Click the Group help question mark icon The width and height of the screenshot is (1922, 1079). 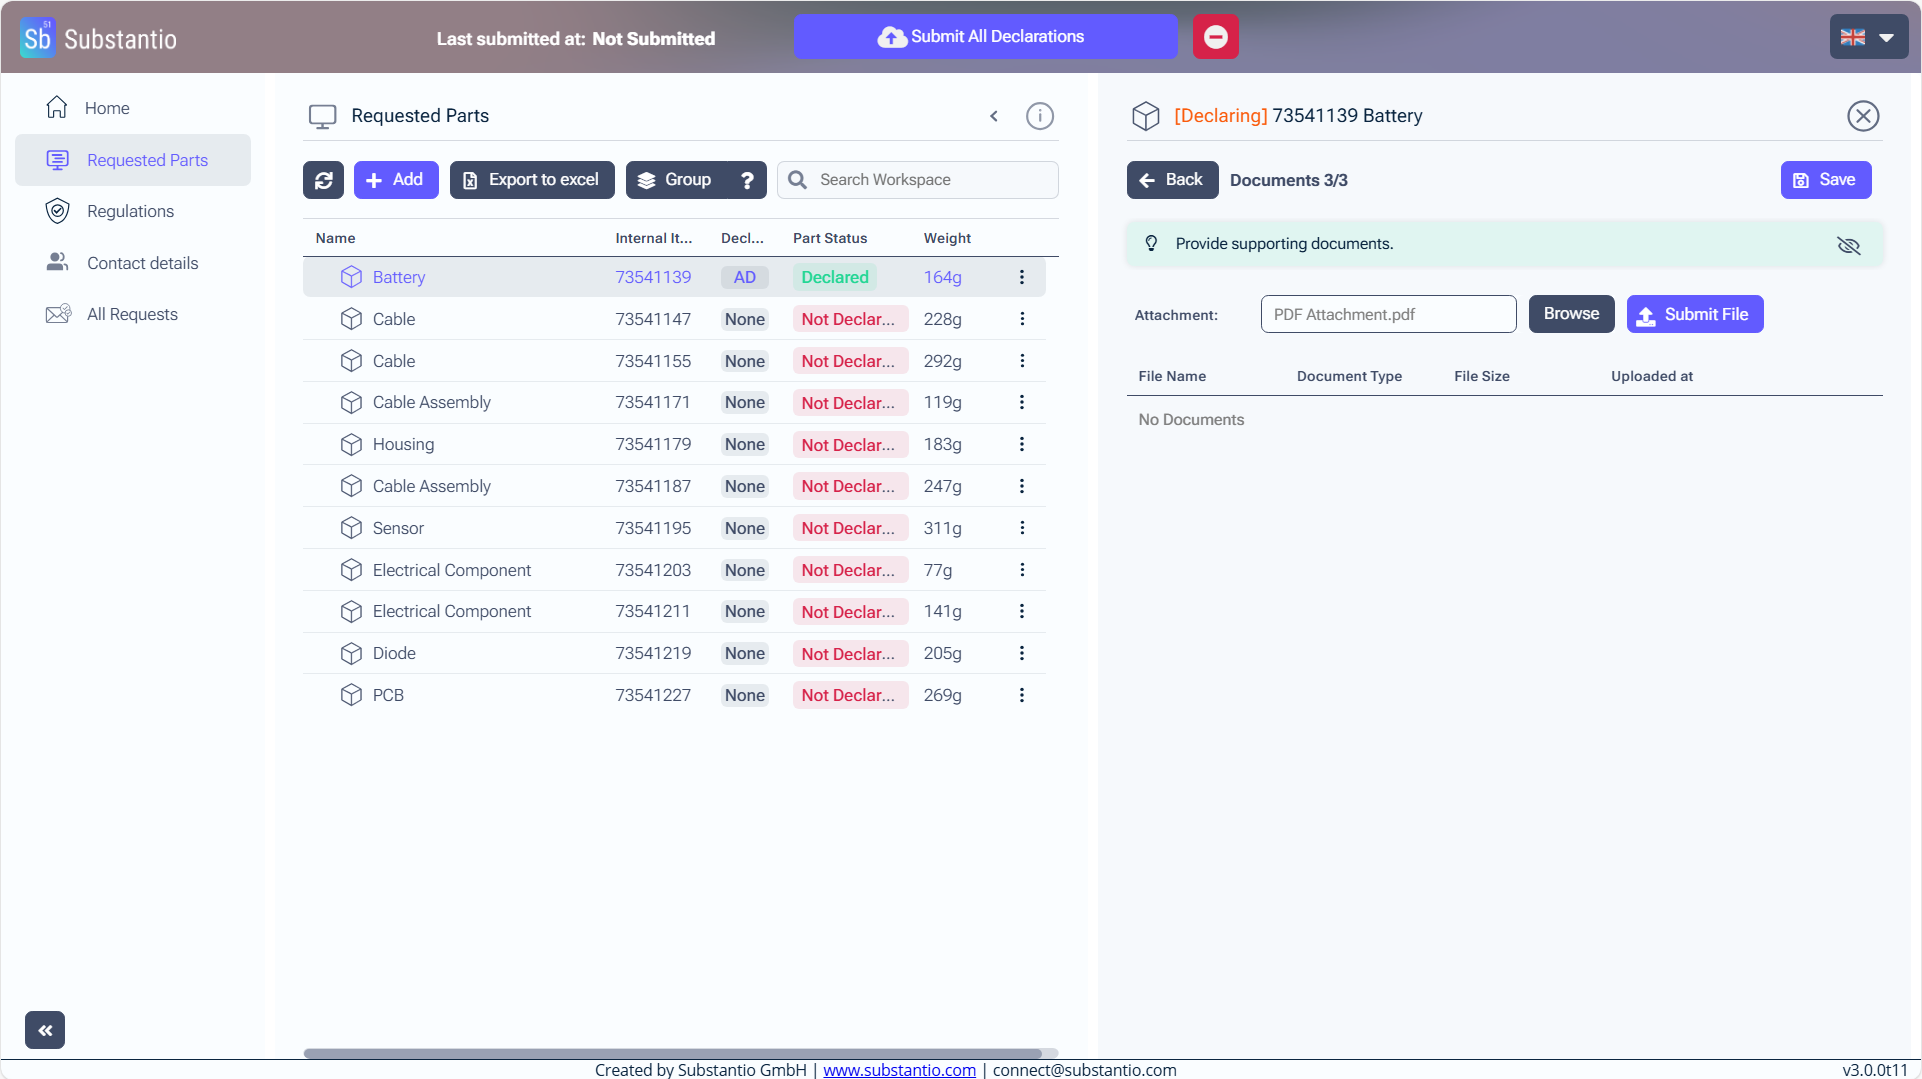[747, 180]
